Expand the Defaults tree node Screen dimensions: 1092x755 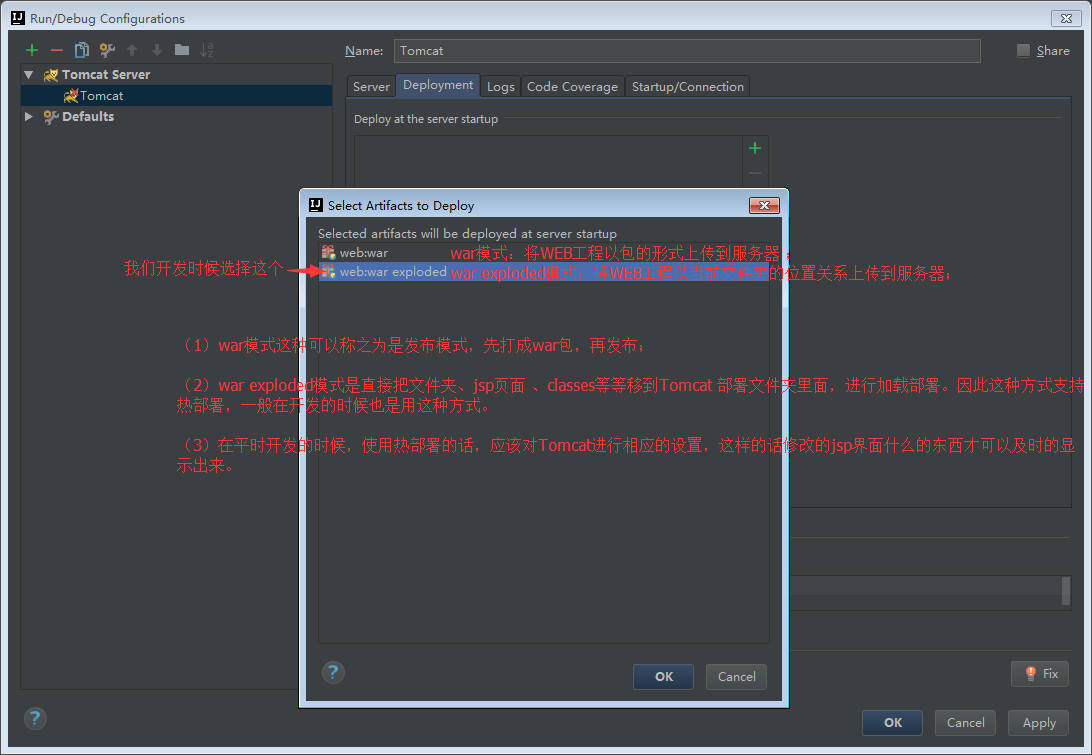pyautogui.click(x=29, y=116)
